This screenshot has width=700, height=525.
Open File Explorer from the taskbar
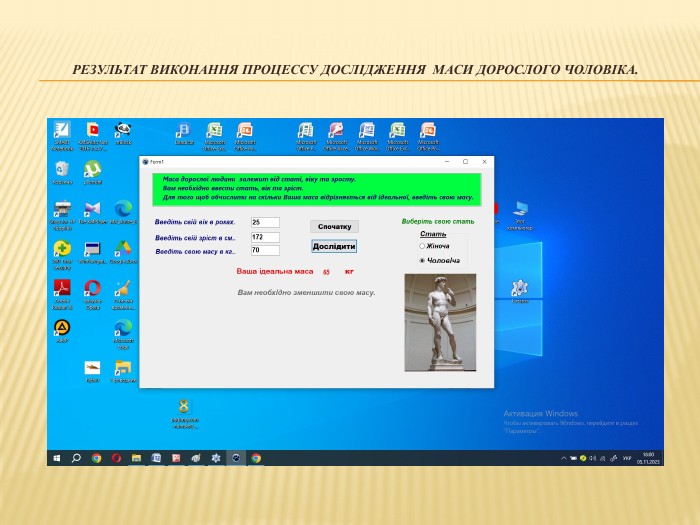[136, 458]
